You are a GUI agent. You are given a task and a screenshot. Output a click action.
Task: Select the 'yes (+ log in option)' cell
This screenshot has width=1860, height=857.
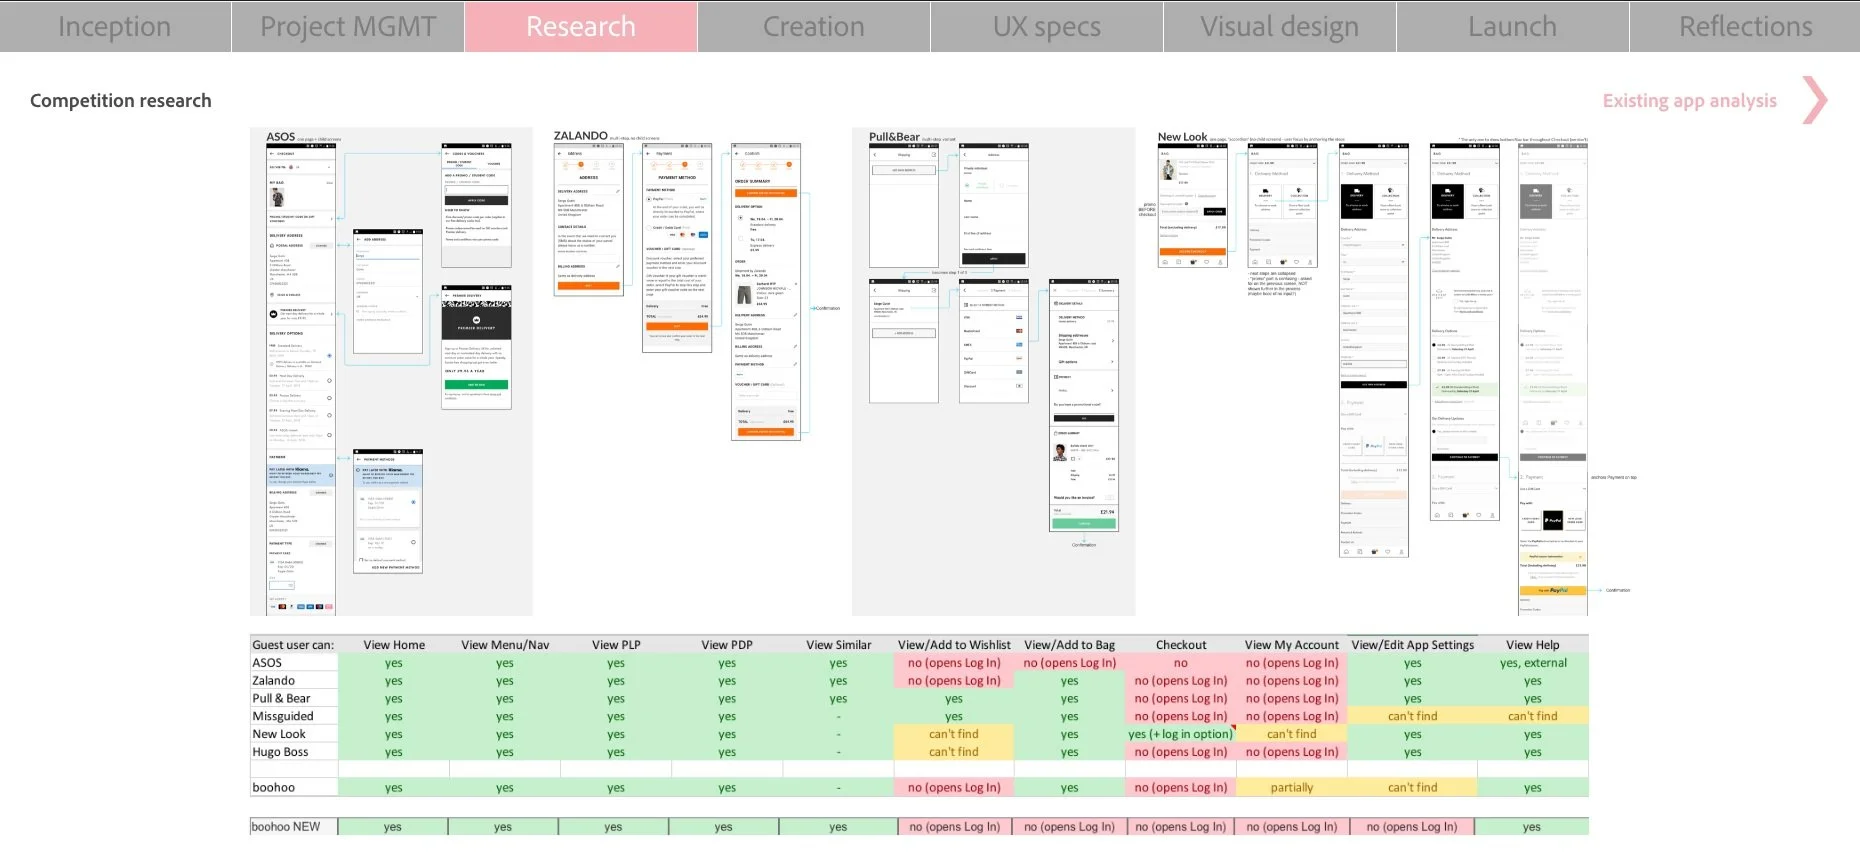click(1181, 734)
